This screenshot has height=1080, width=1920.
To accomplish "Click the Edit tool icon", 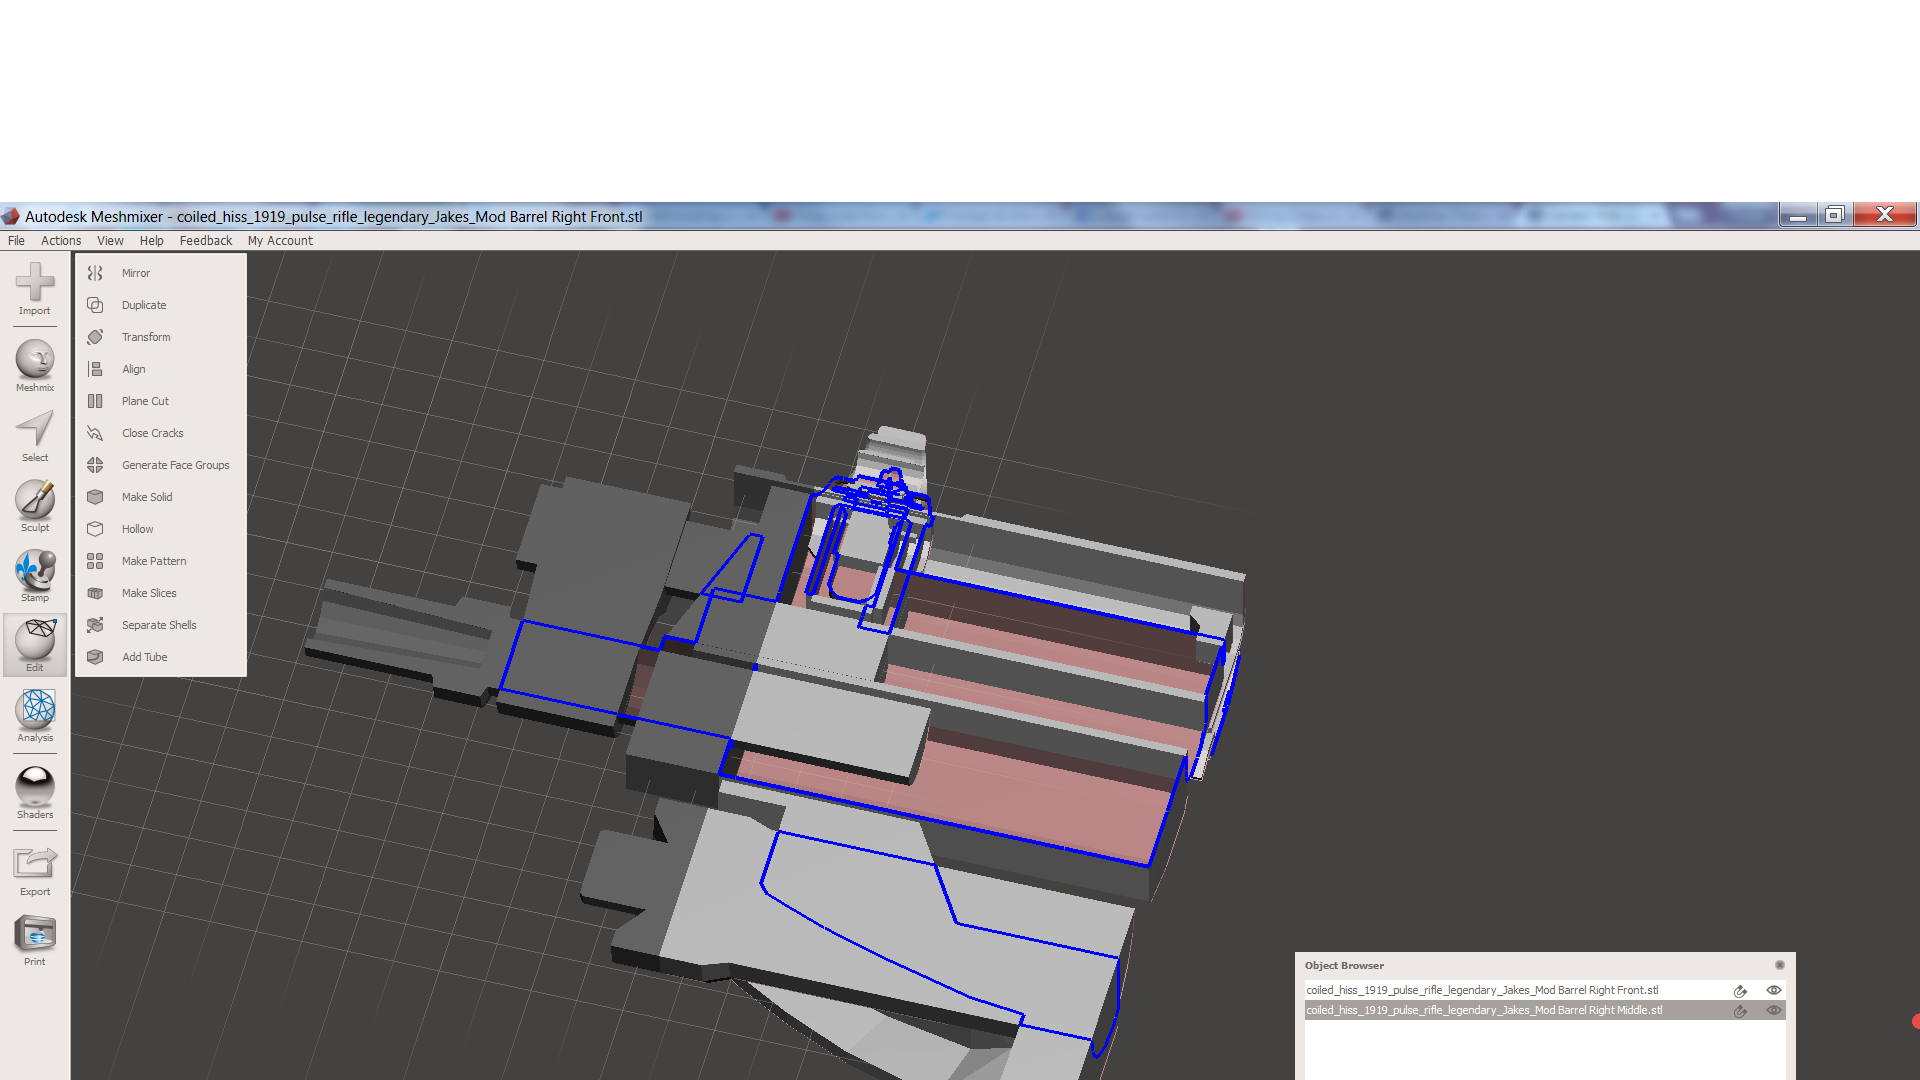I will tap(35, 645).
